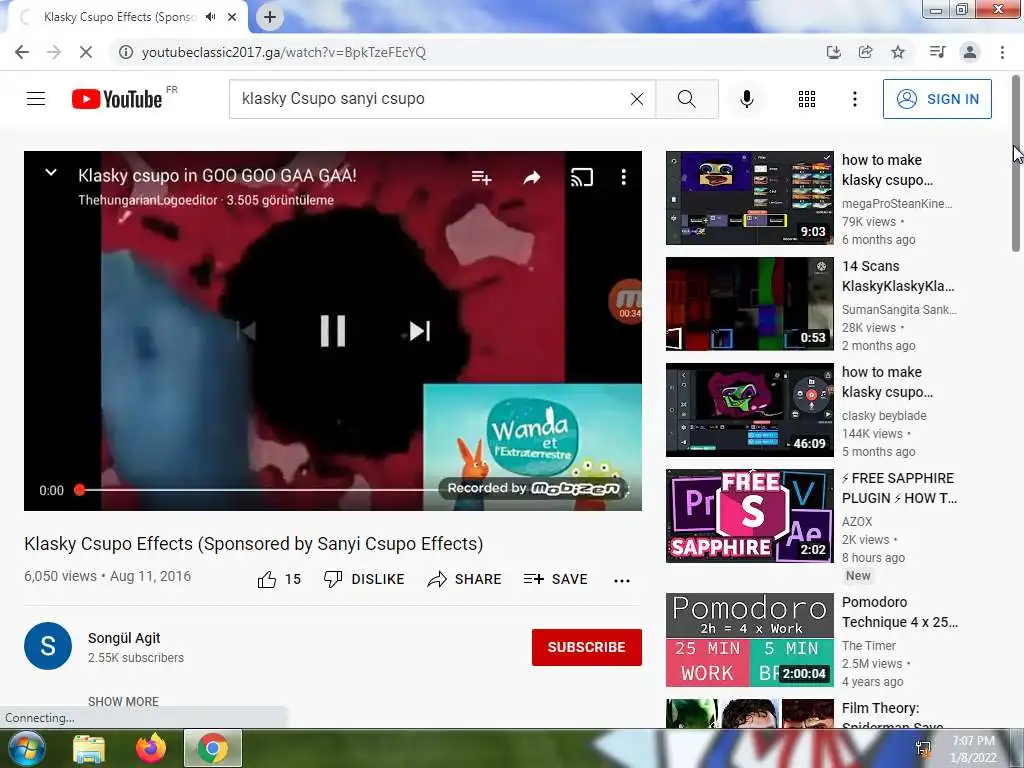Screen dimensions: 1024x768
Task: Open File Explorer from the taskbar
Action: pos(89,748)
